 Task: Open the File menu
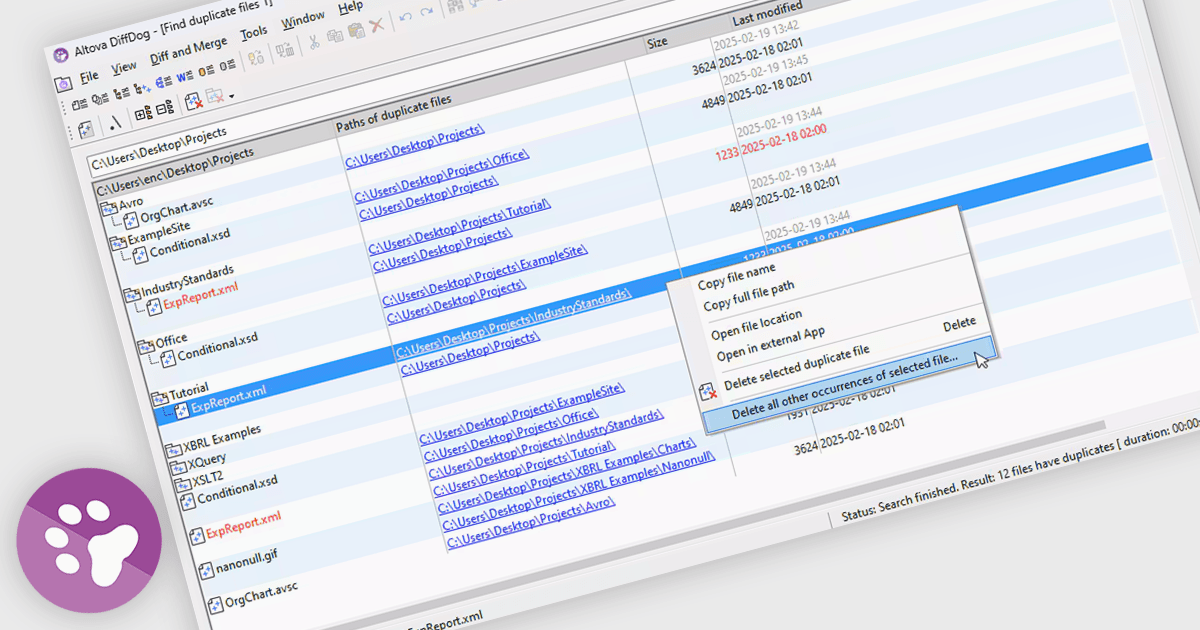coord(89,76)
